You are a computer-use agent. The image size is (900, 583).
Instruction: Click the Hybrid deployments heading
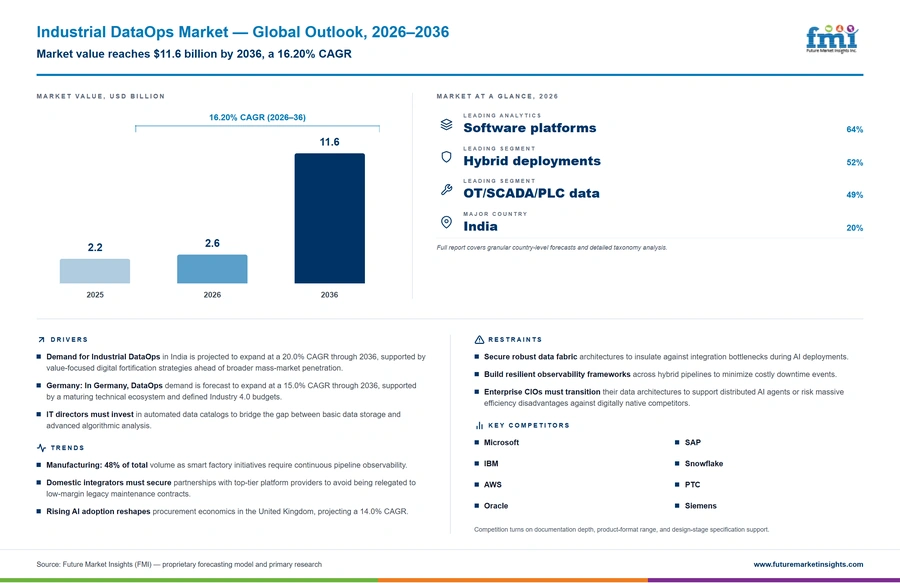(x=532, y=161)
